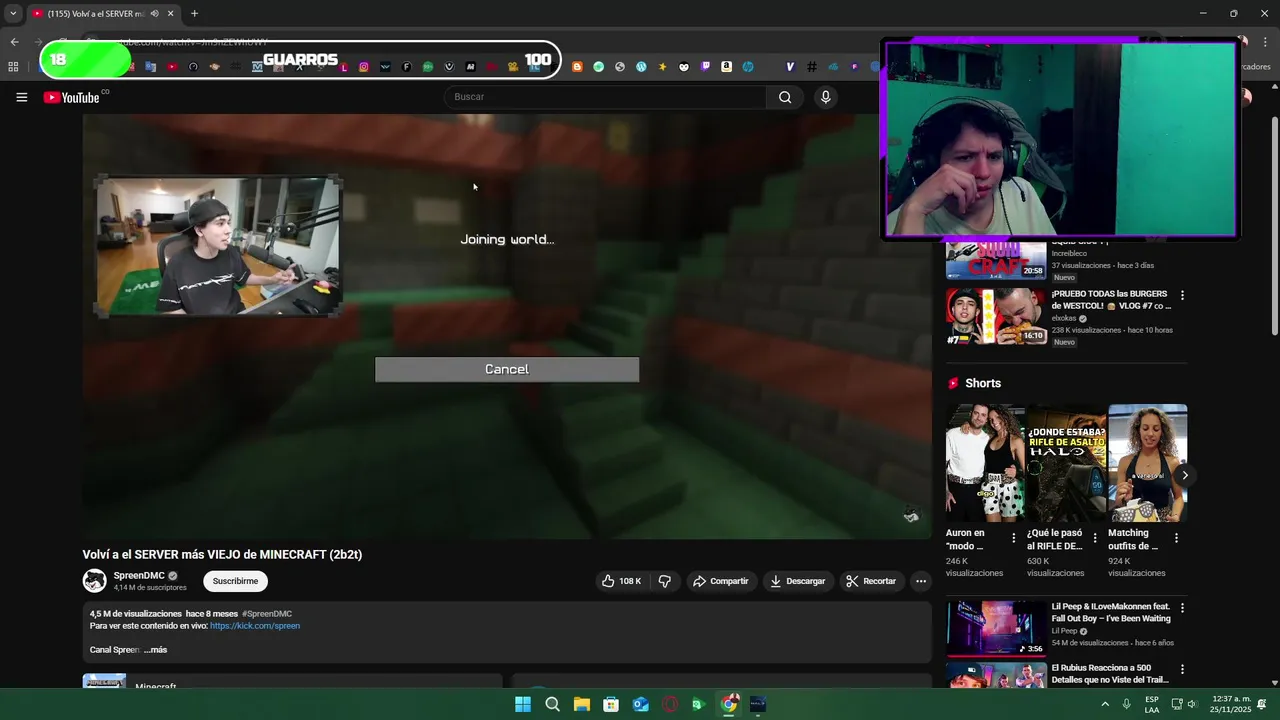The height and width of the screenshot is (720, 1280).
Task: Open options for El Rubius Reacciona video
Action: click(x=1182, y=669)
